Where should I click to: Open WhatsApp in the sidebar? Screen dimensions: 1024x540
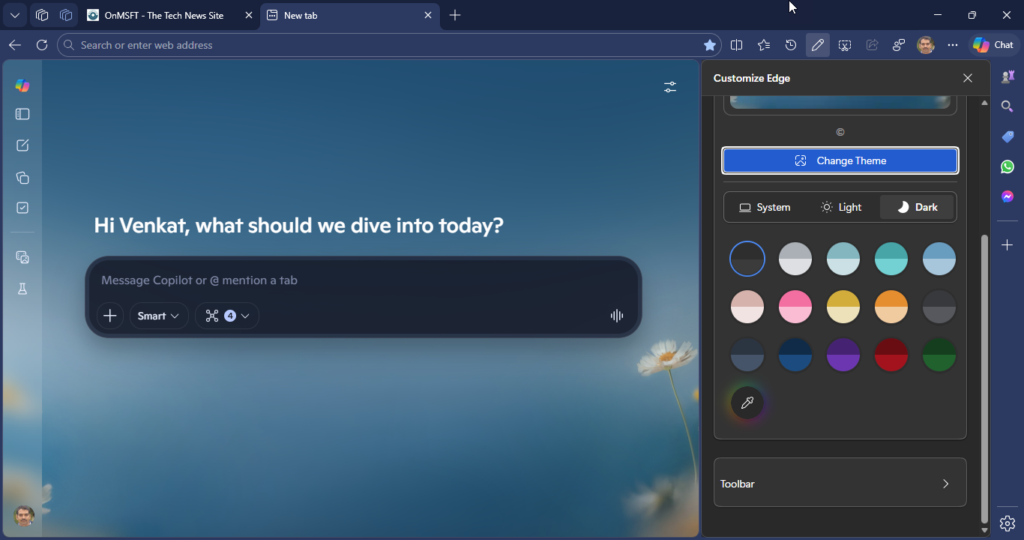1007,167
